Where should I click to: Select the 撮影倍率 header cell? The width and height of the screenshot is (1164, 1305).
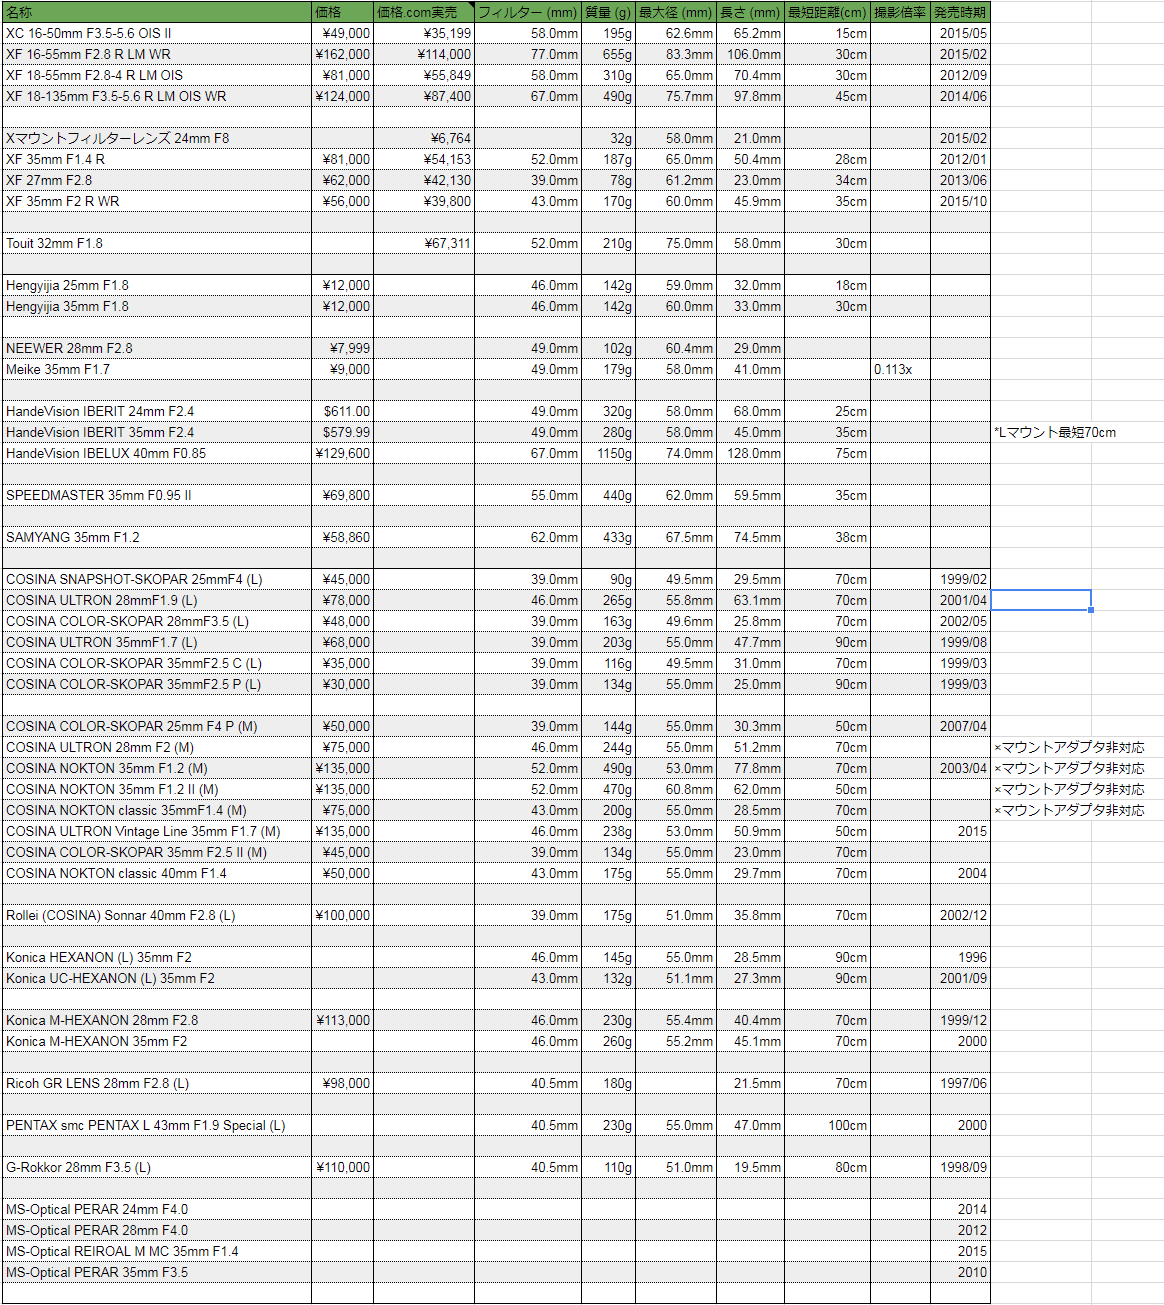pyautogui.click(x=900, y=12)
